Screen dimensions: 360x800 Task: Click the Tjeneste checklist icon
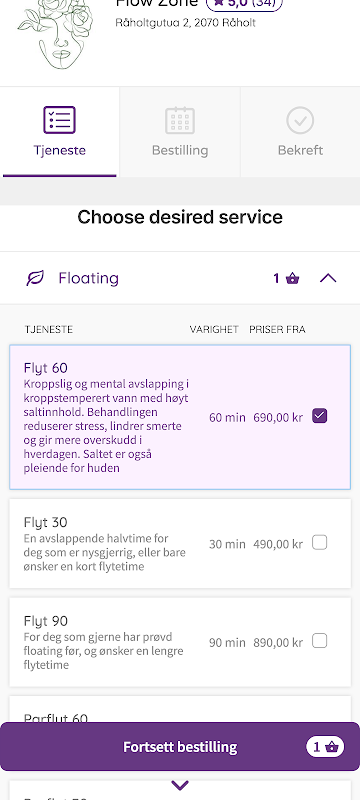(x=60, y=120)
